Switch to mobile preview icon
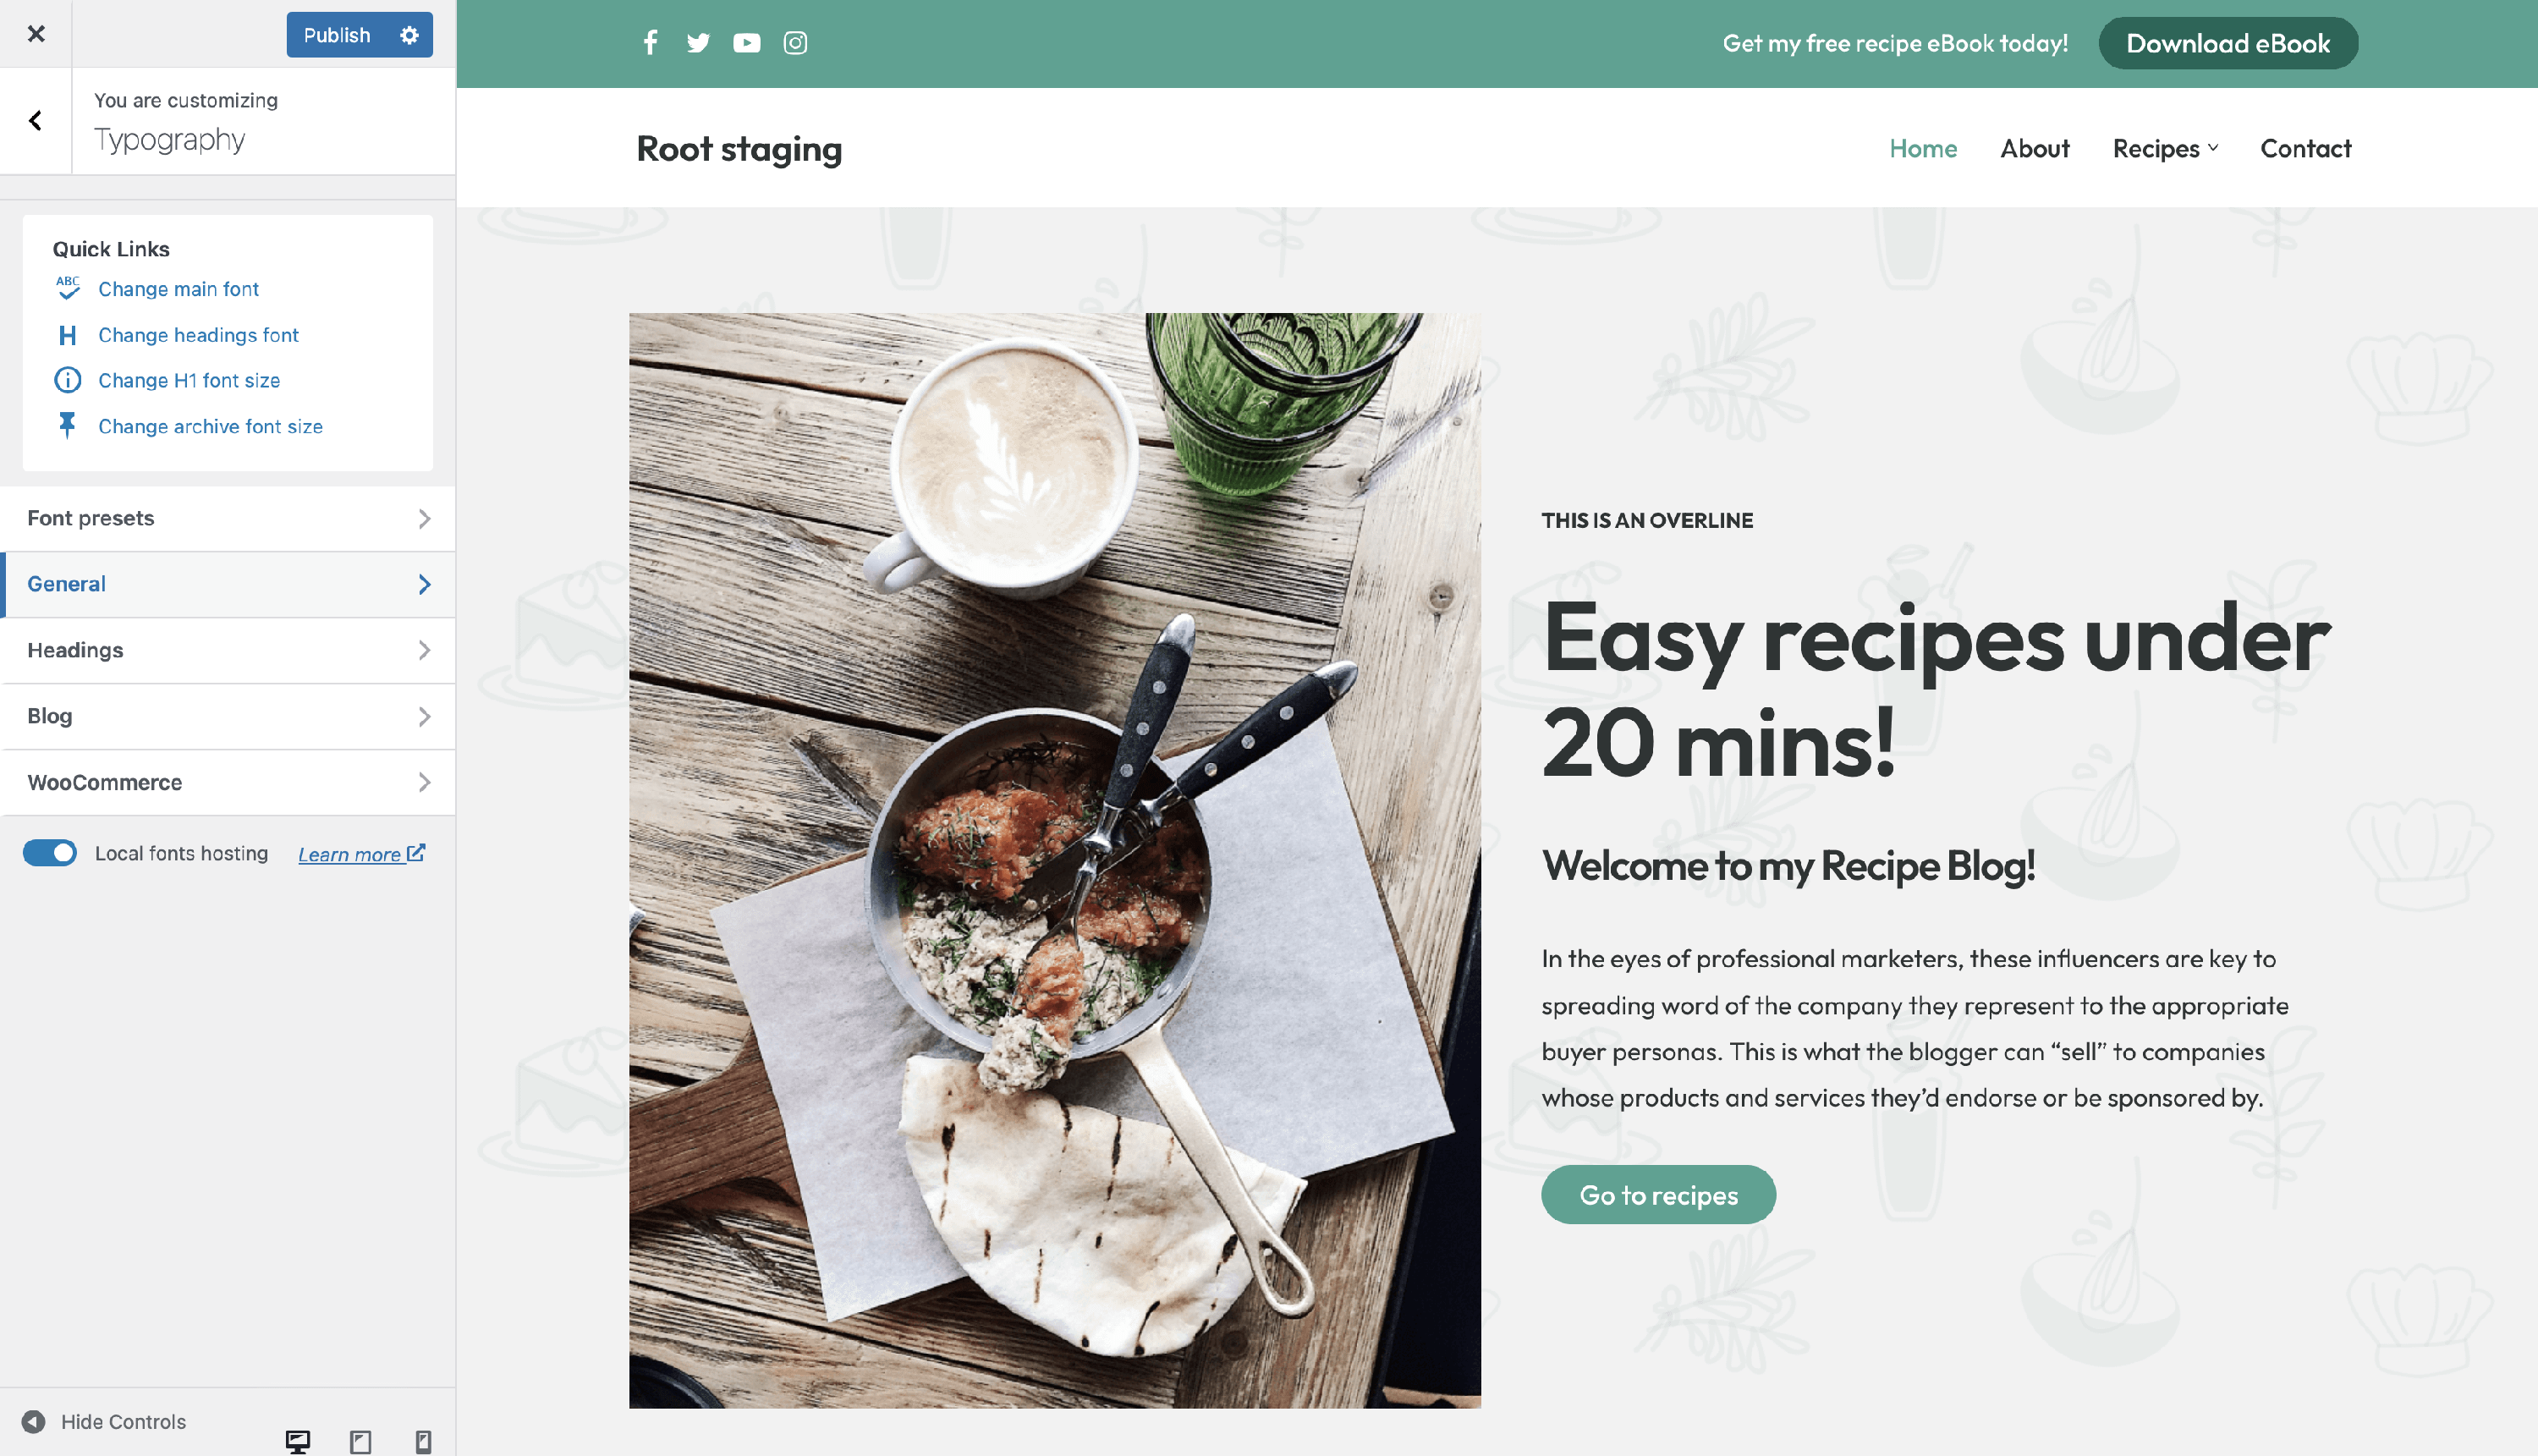Viewport: 2538px width, 1456px height. pyautogui.click(x=423, y=1441)
